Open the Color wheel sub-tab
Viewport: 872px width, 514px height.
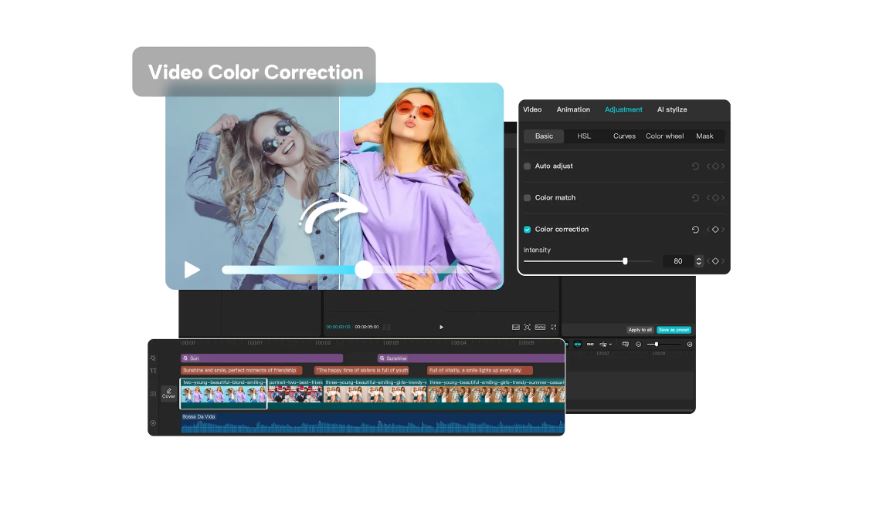tap(665, 136)
